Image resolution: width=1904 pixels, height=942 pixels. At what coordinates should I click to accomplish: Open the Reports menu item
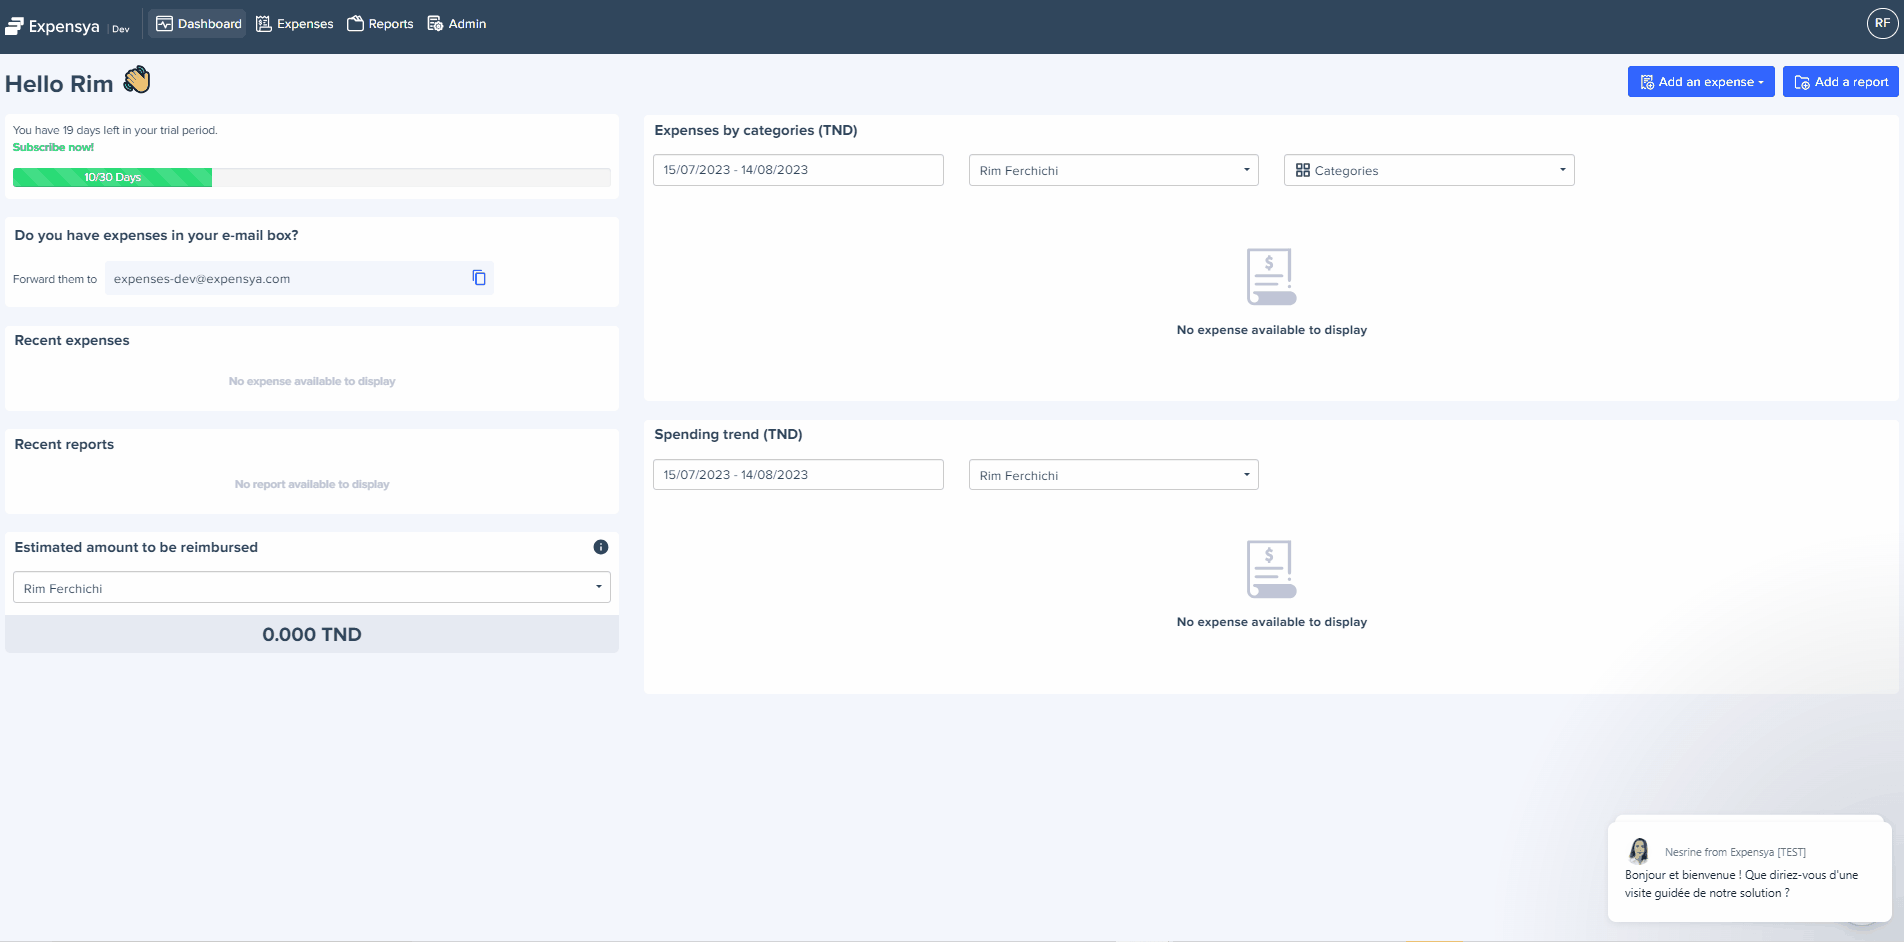[x=380, y=24]
